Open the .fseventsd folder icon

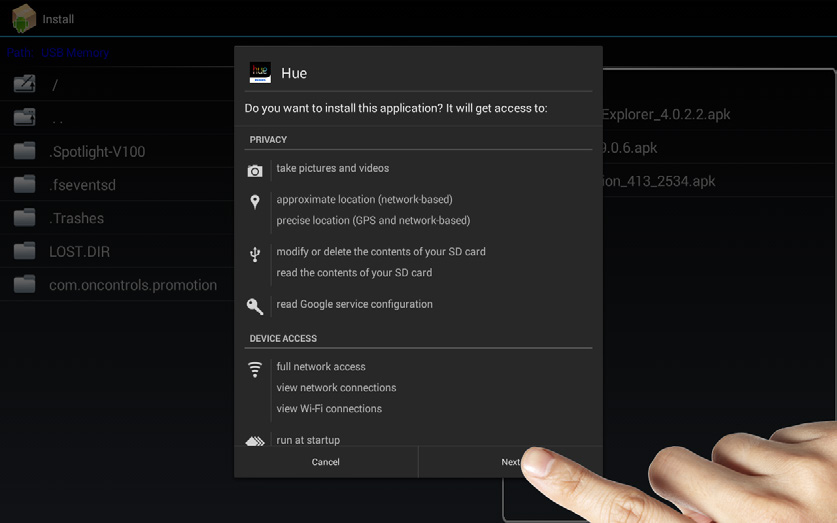pos(25,184)
